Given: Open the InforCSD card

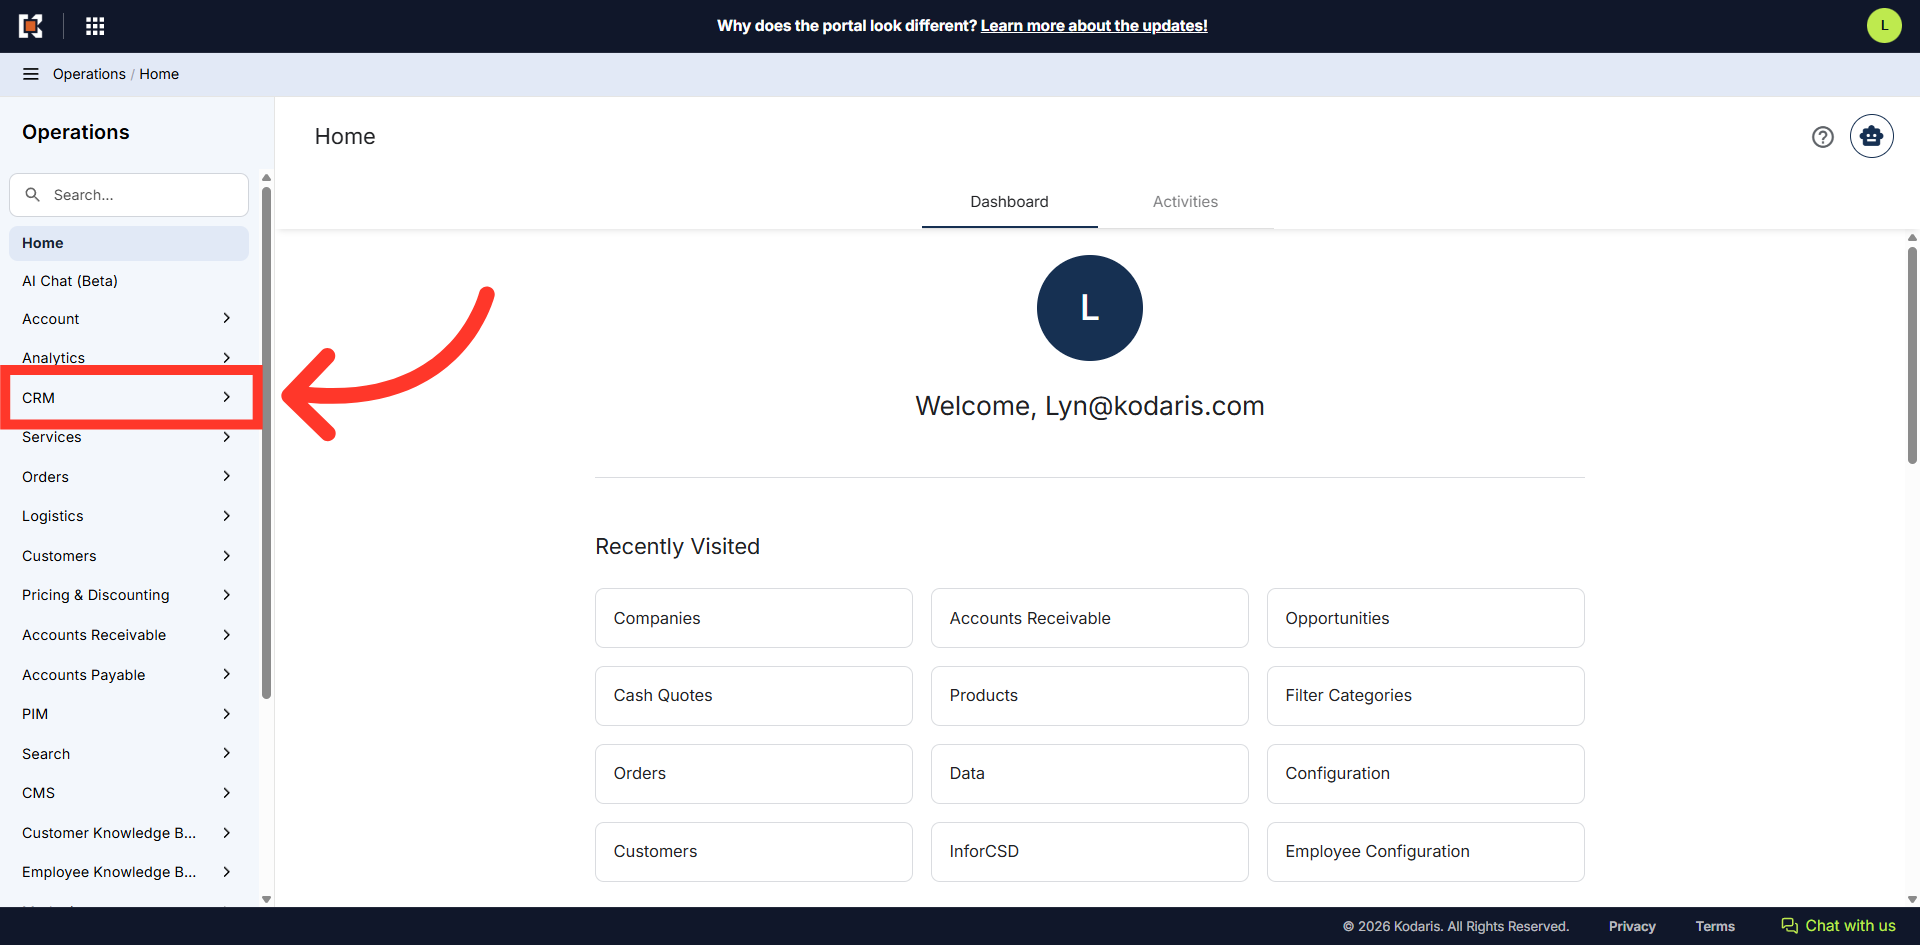Looking at the screenshot, I should point(1090,852).
